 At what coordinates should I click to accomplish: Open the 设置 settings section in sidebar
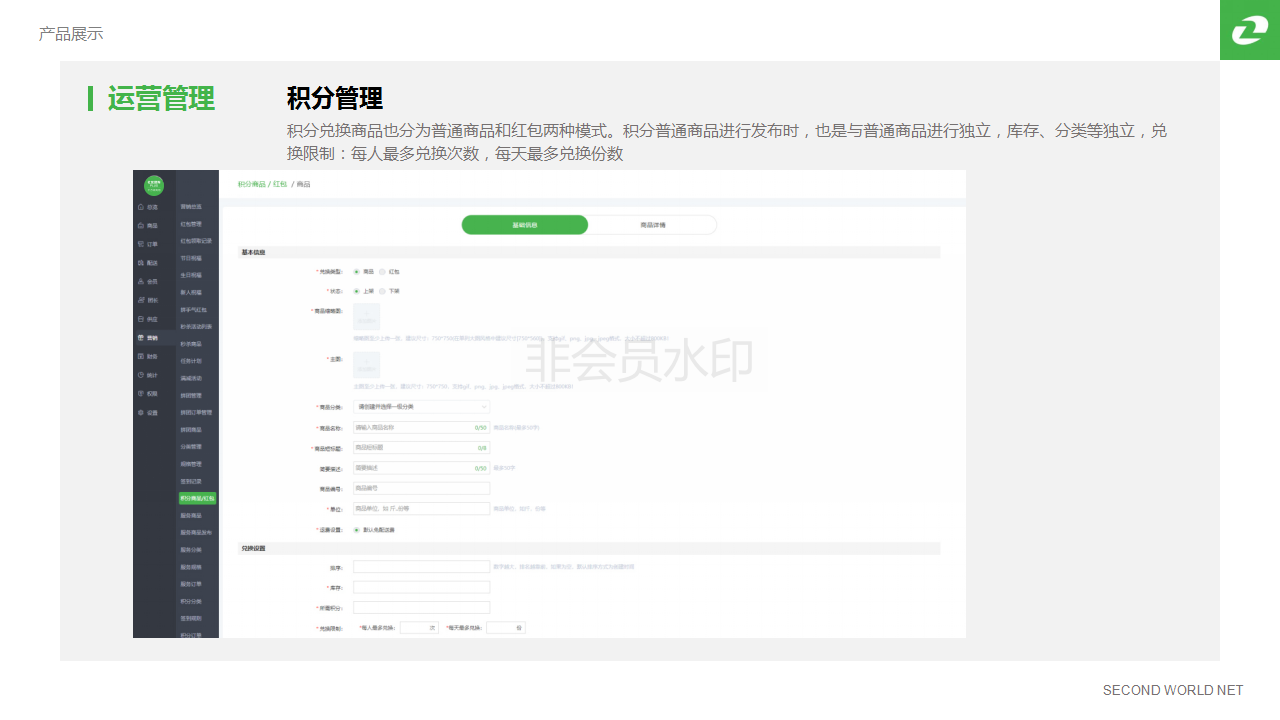148,413
